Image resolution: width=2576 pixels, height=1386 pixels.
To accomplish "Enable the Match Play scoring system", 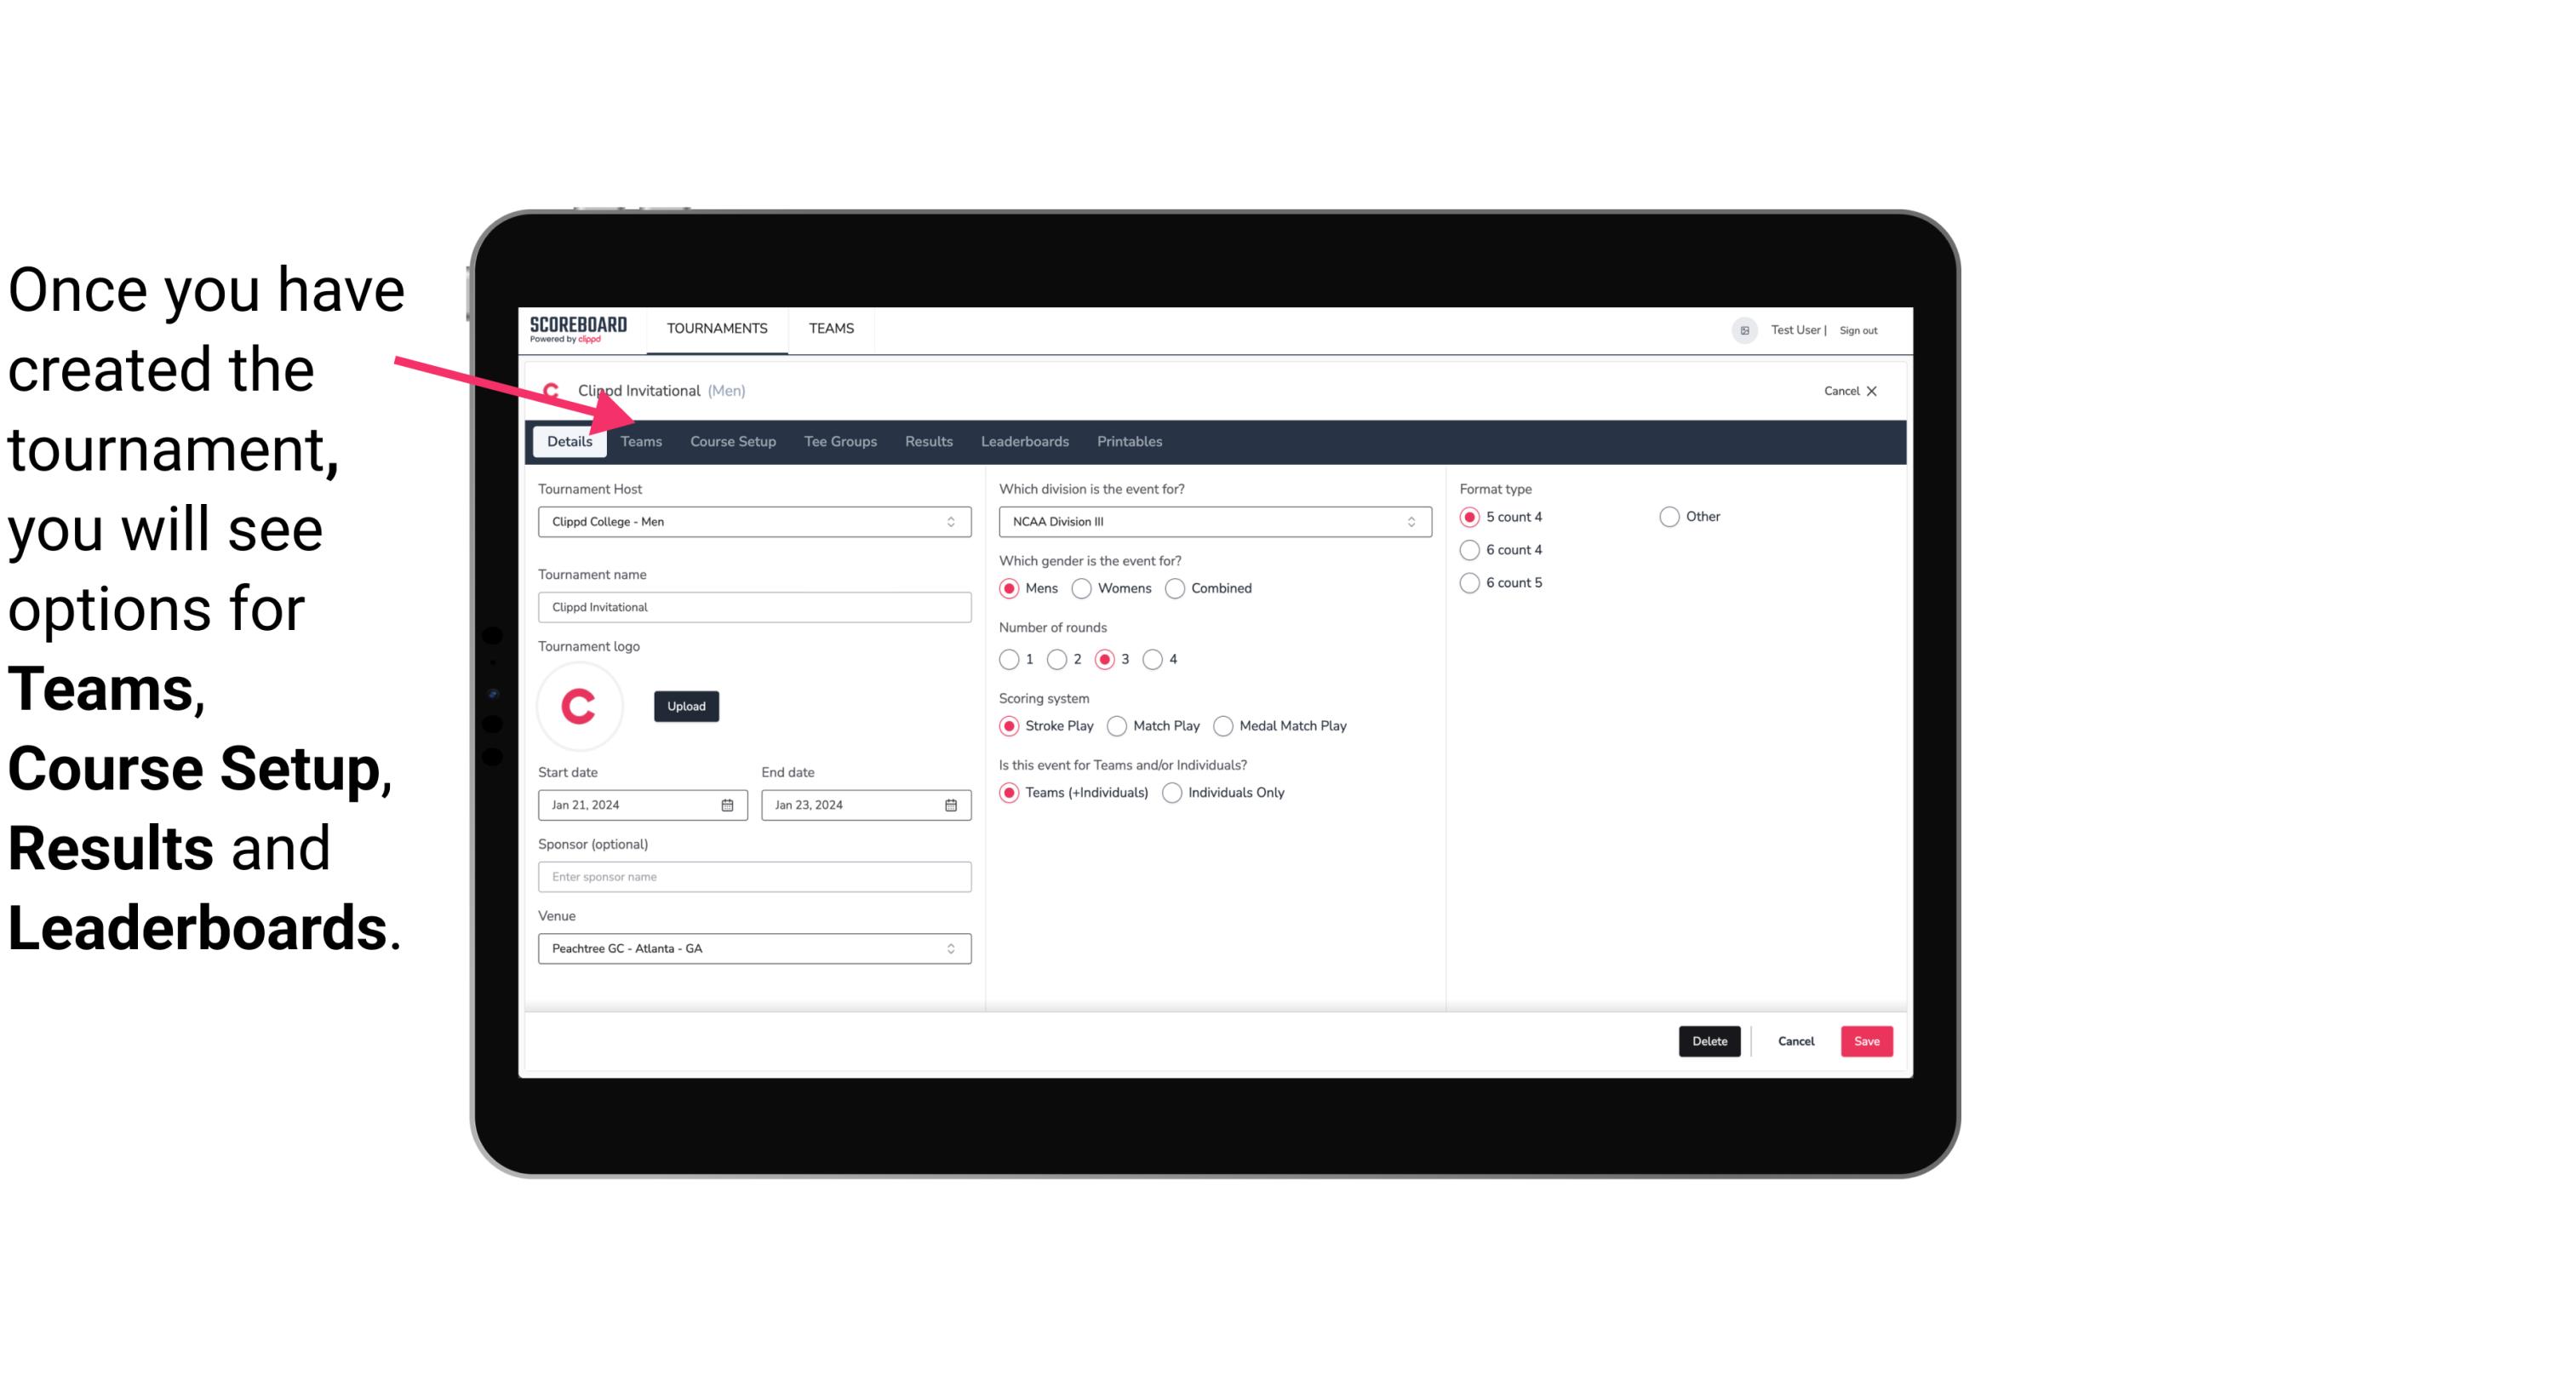I will (1116, 725).
